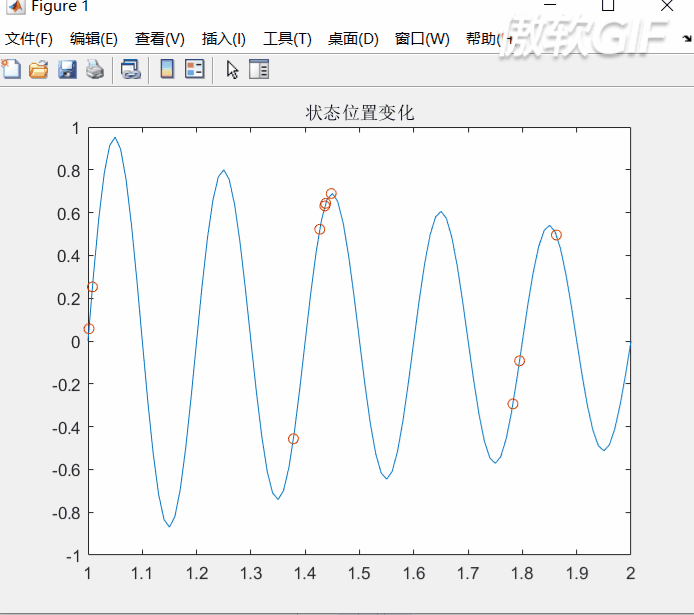Click the plot title 状态位置变化
Viewport: 694px width, 615px height.
coord(359,113)
